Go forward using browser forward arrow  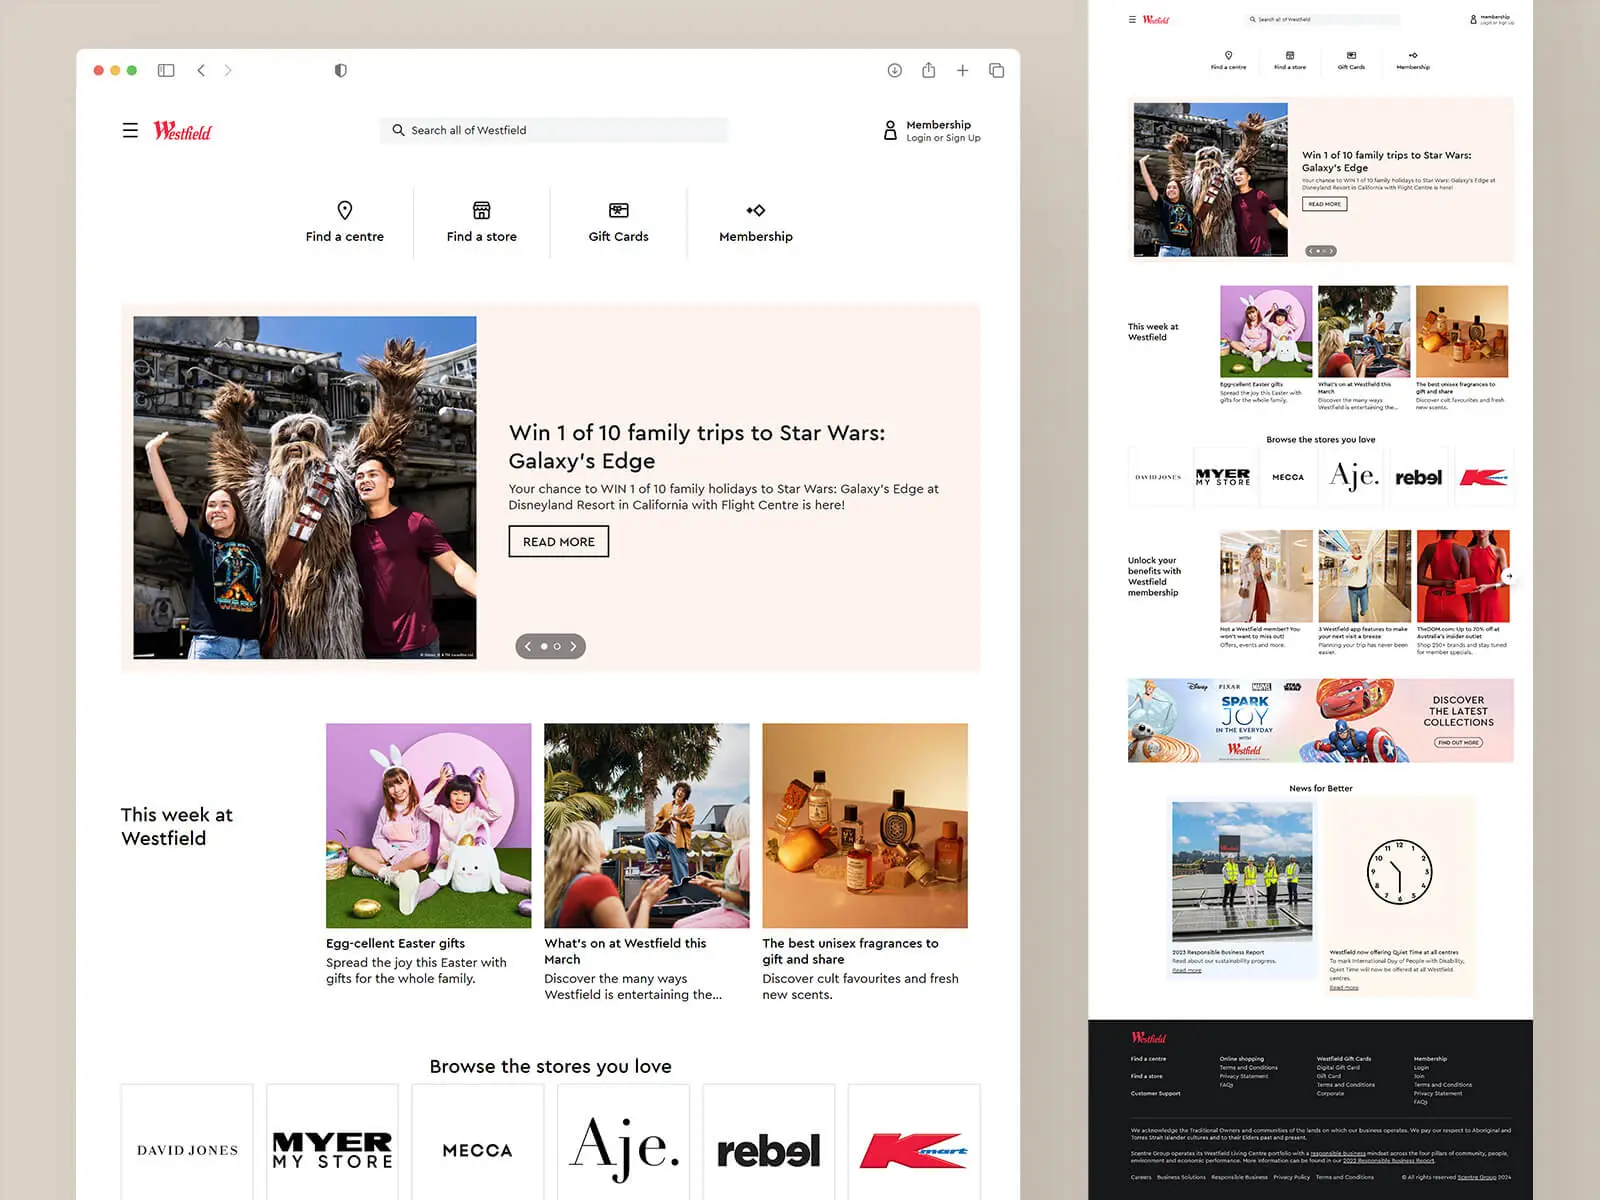tap(228, 70)
